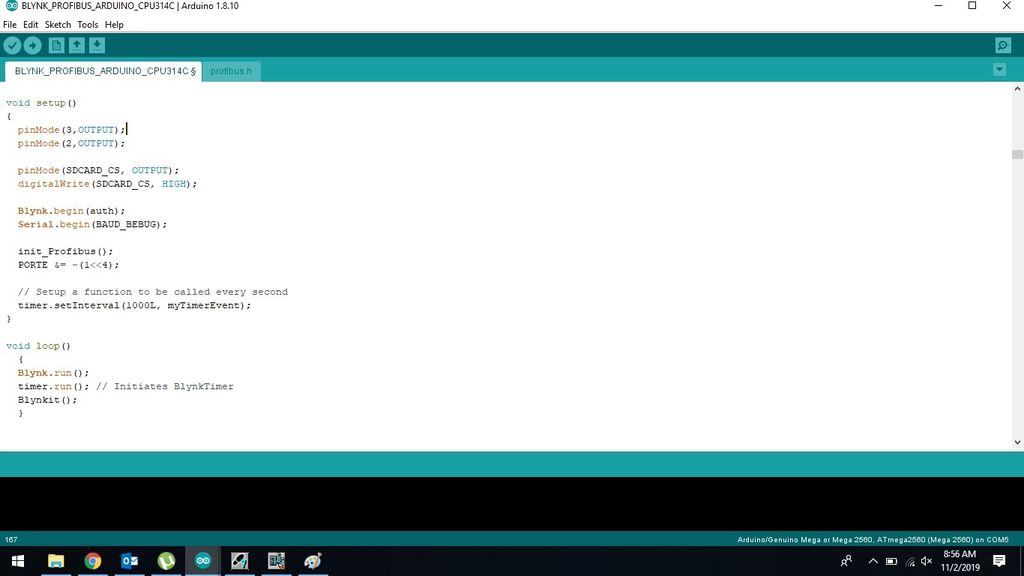The height and width of the screenshot is (576, 1024).
Task: Click the vertical scrollbar thumb
Action: (1017, 155)
